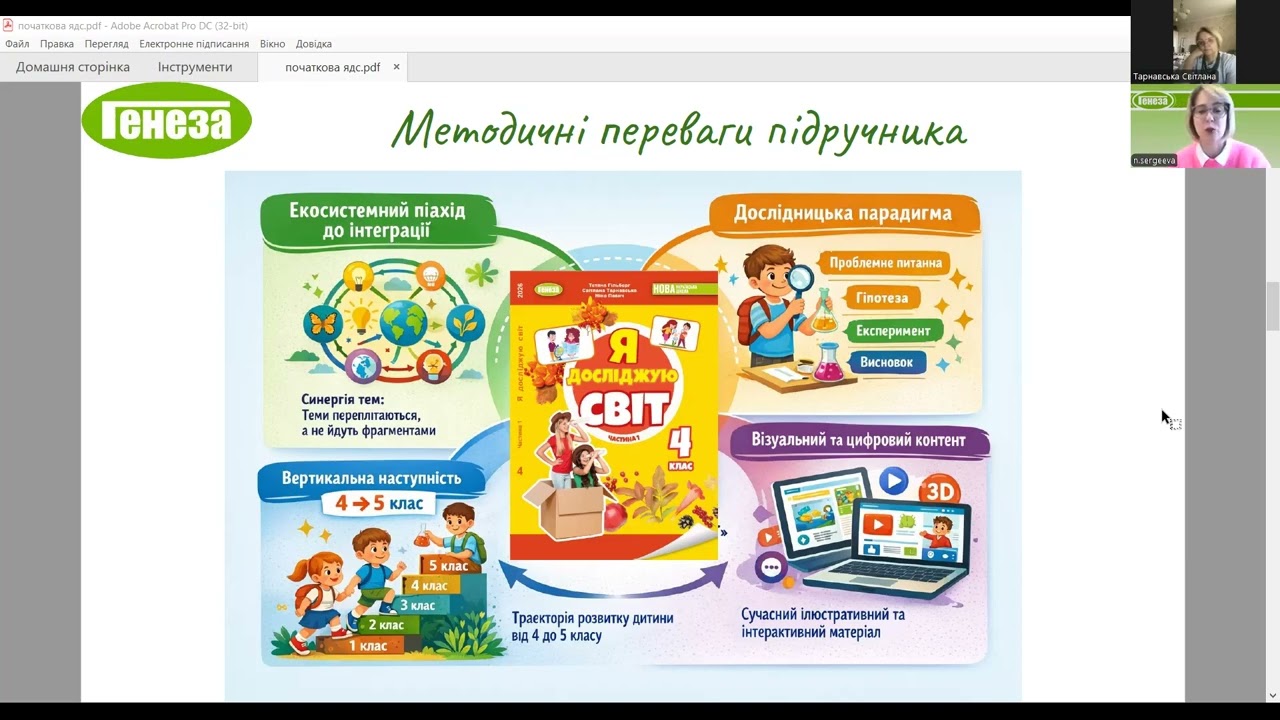Screen dimensions: 1280x720
Task: Click the 4 → 5 клас badge
Action: pyautogui.click(x=379, y=504)
